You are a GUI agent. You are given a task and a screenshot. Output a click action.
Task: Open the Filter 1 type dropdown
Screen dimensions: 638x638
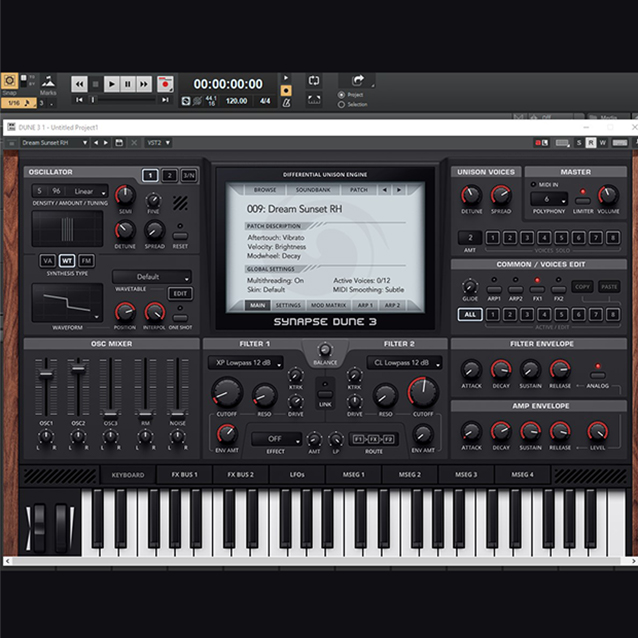[x=247, y=363]
